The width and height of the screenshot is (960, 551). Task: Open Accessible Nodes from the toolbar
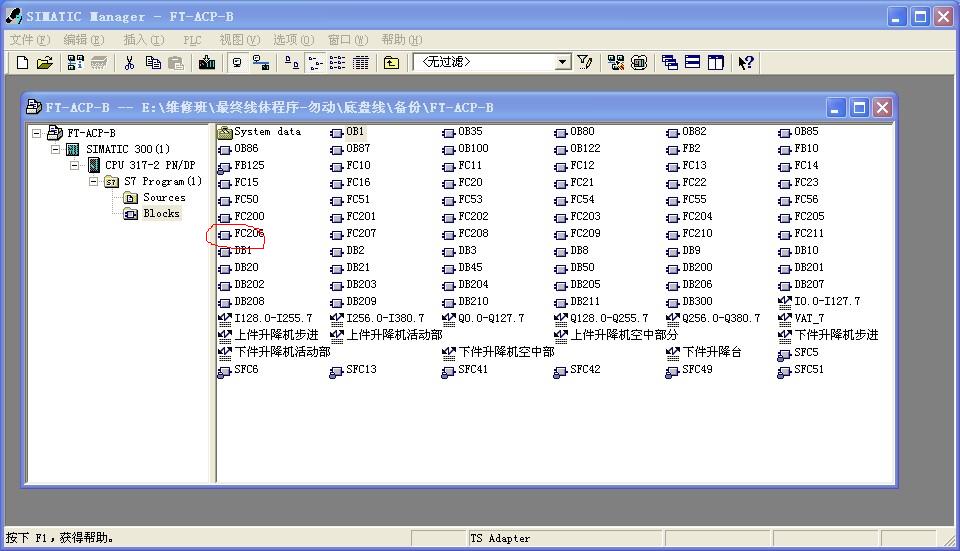pos(76,62)
